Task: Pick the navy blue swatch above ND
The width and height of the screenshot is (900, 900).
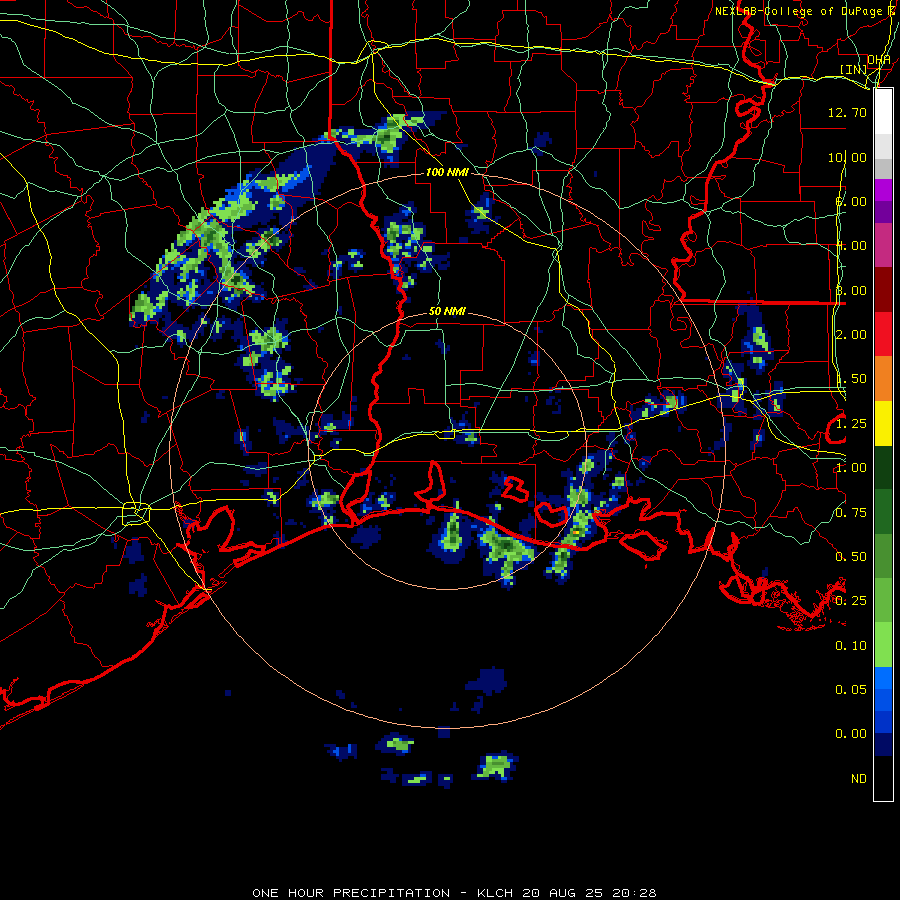Action: pyautogui.click(x=883, y=745)
